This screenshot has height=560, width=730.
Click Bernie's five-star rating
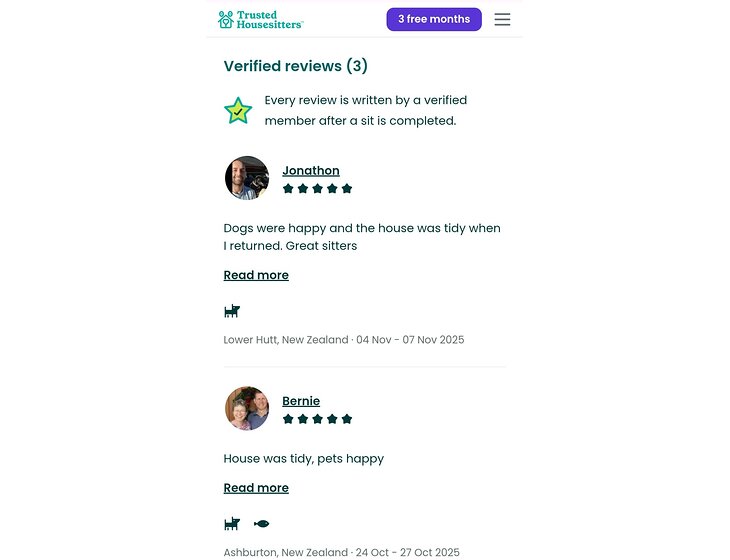point(317,419)
